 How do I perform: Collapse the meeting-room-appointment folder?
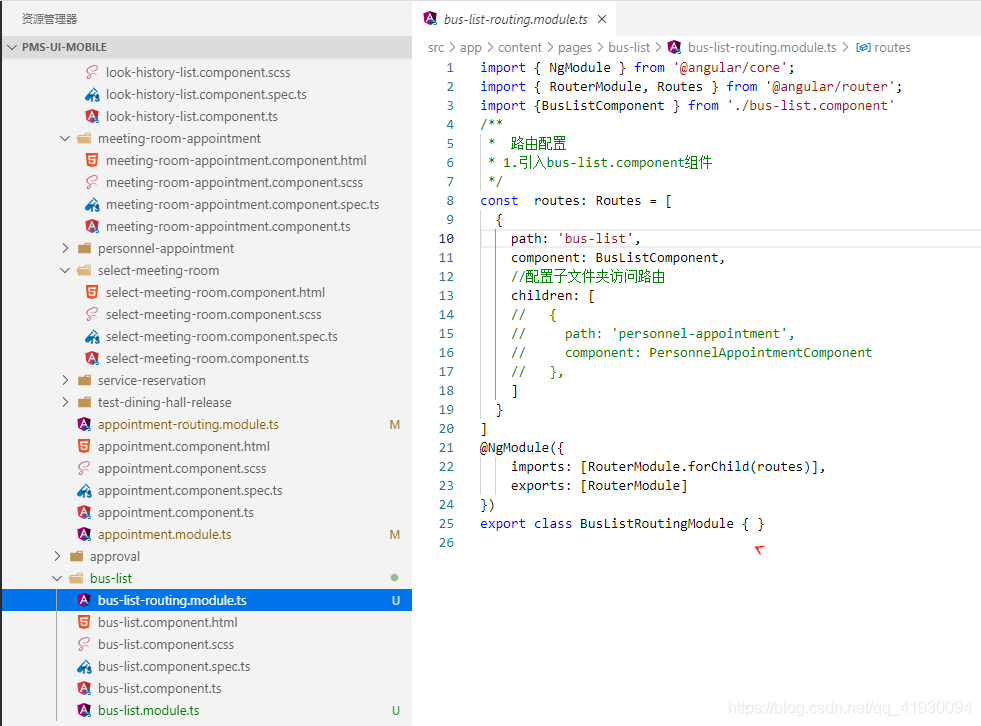pos(65,138)
